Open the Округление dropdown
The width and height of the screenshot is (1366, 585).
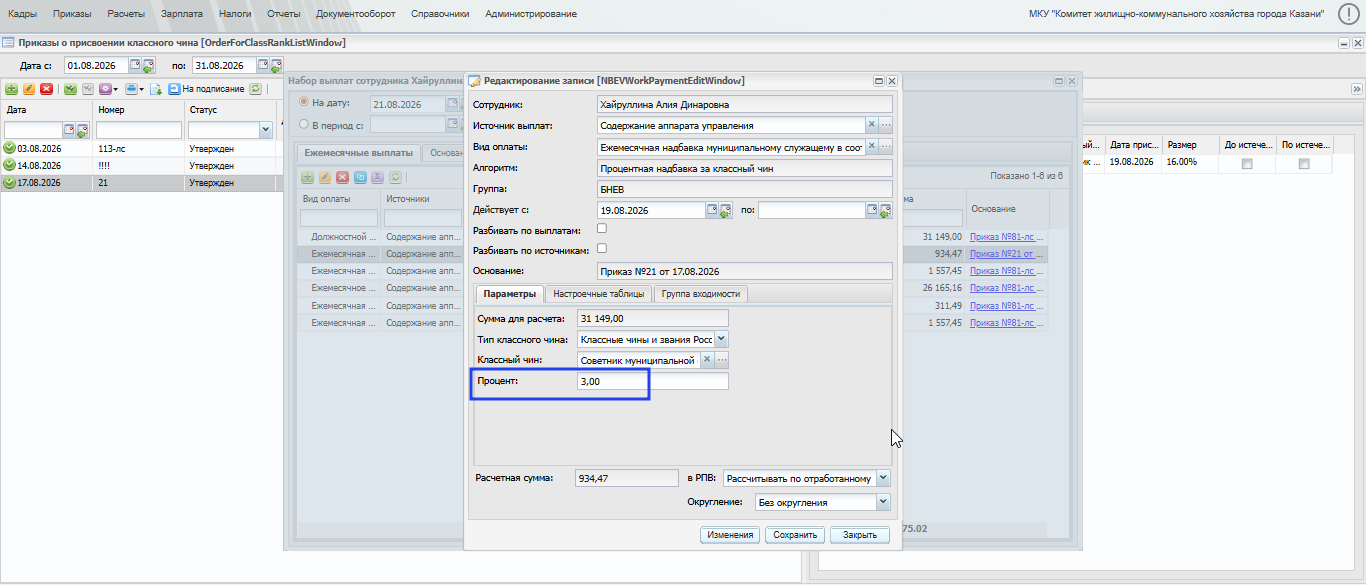click(x=883, y=502)
